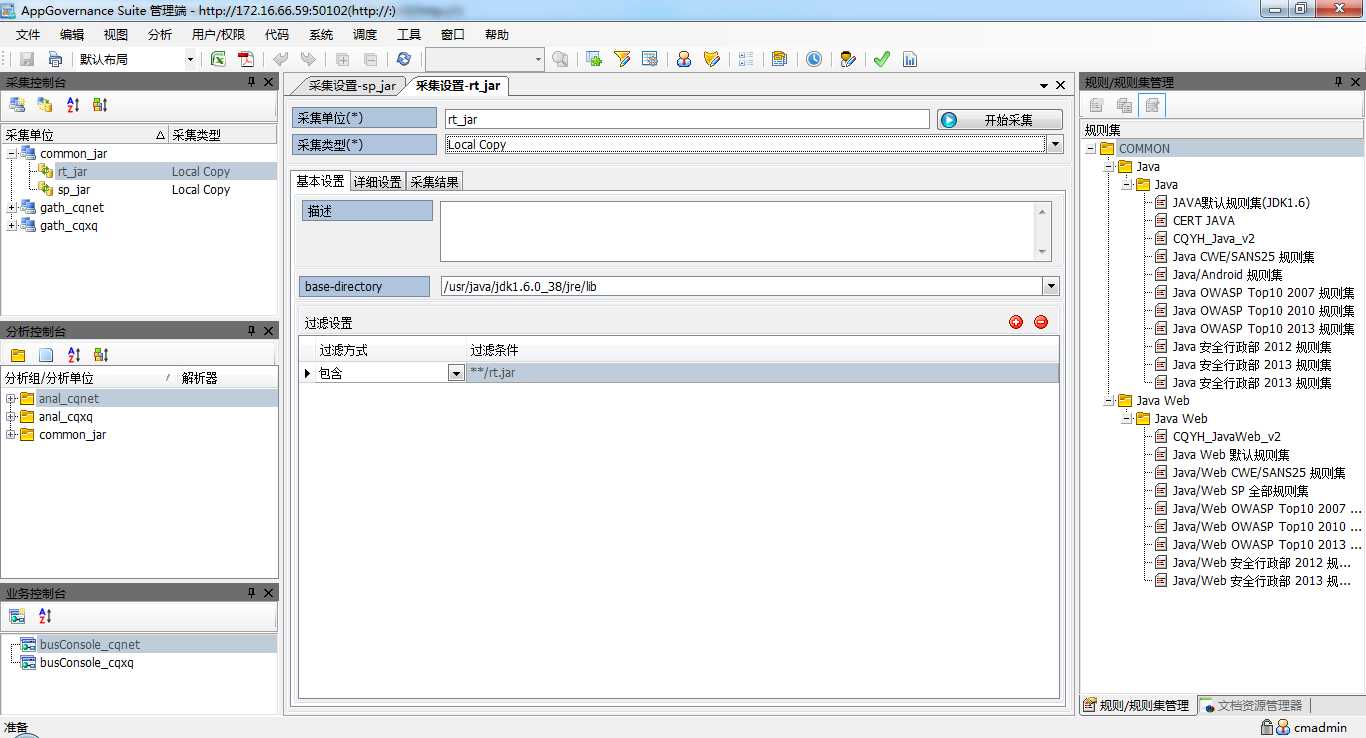The image size is (1366, 738).
Task: Select CERT JAVA rule set
Action: pyautogui.click(x=1203, y=221)
